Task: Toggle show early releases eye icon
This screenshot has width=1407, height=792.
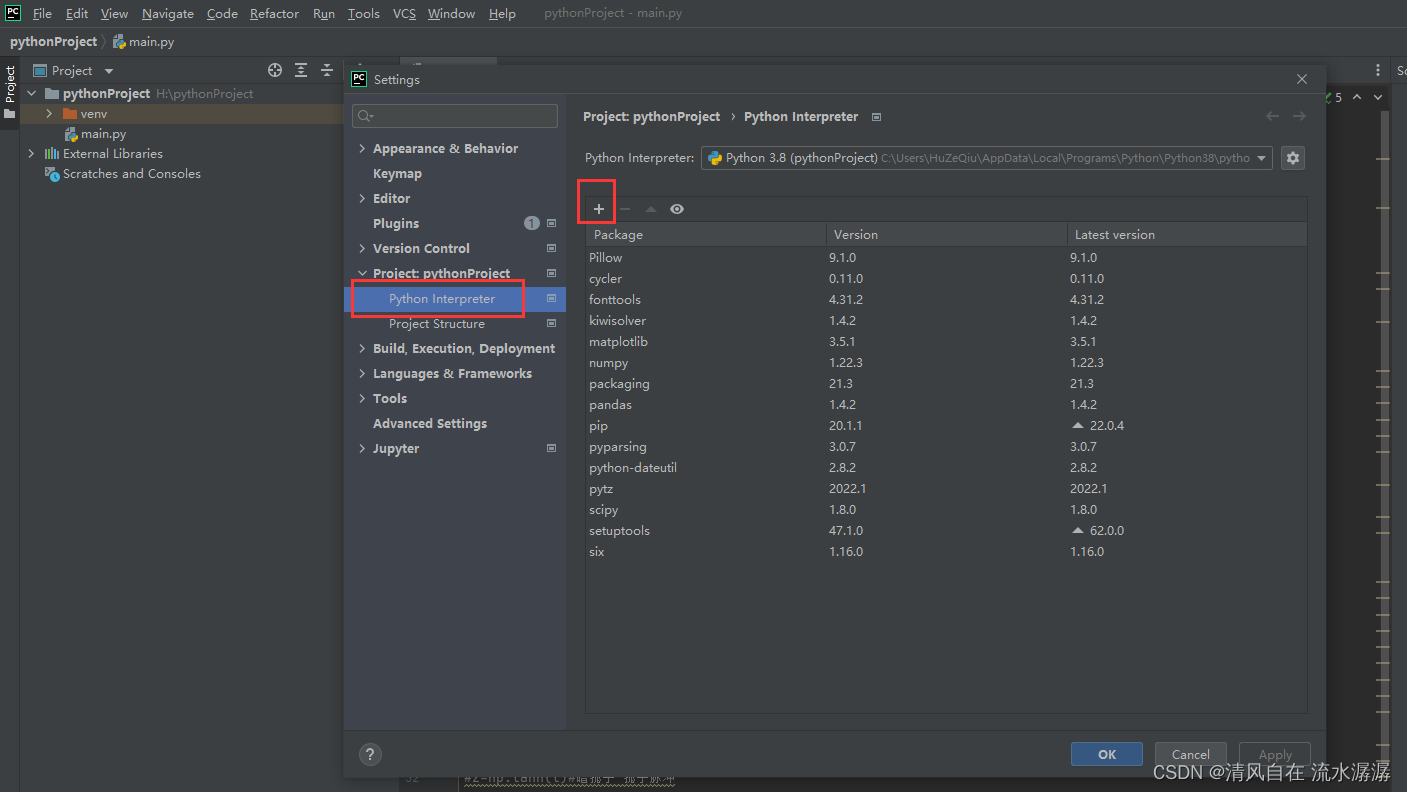Action: (677, 209)
